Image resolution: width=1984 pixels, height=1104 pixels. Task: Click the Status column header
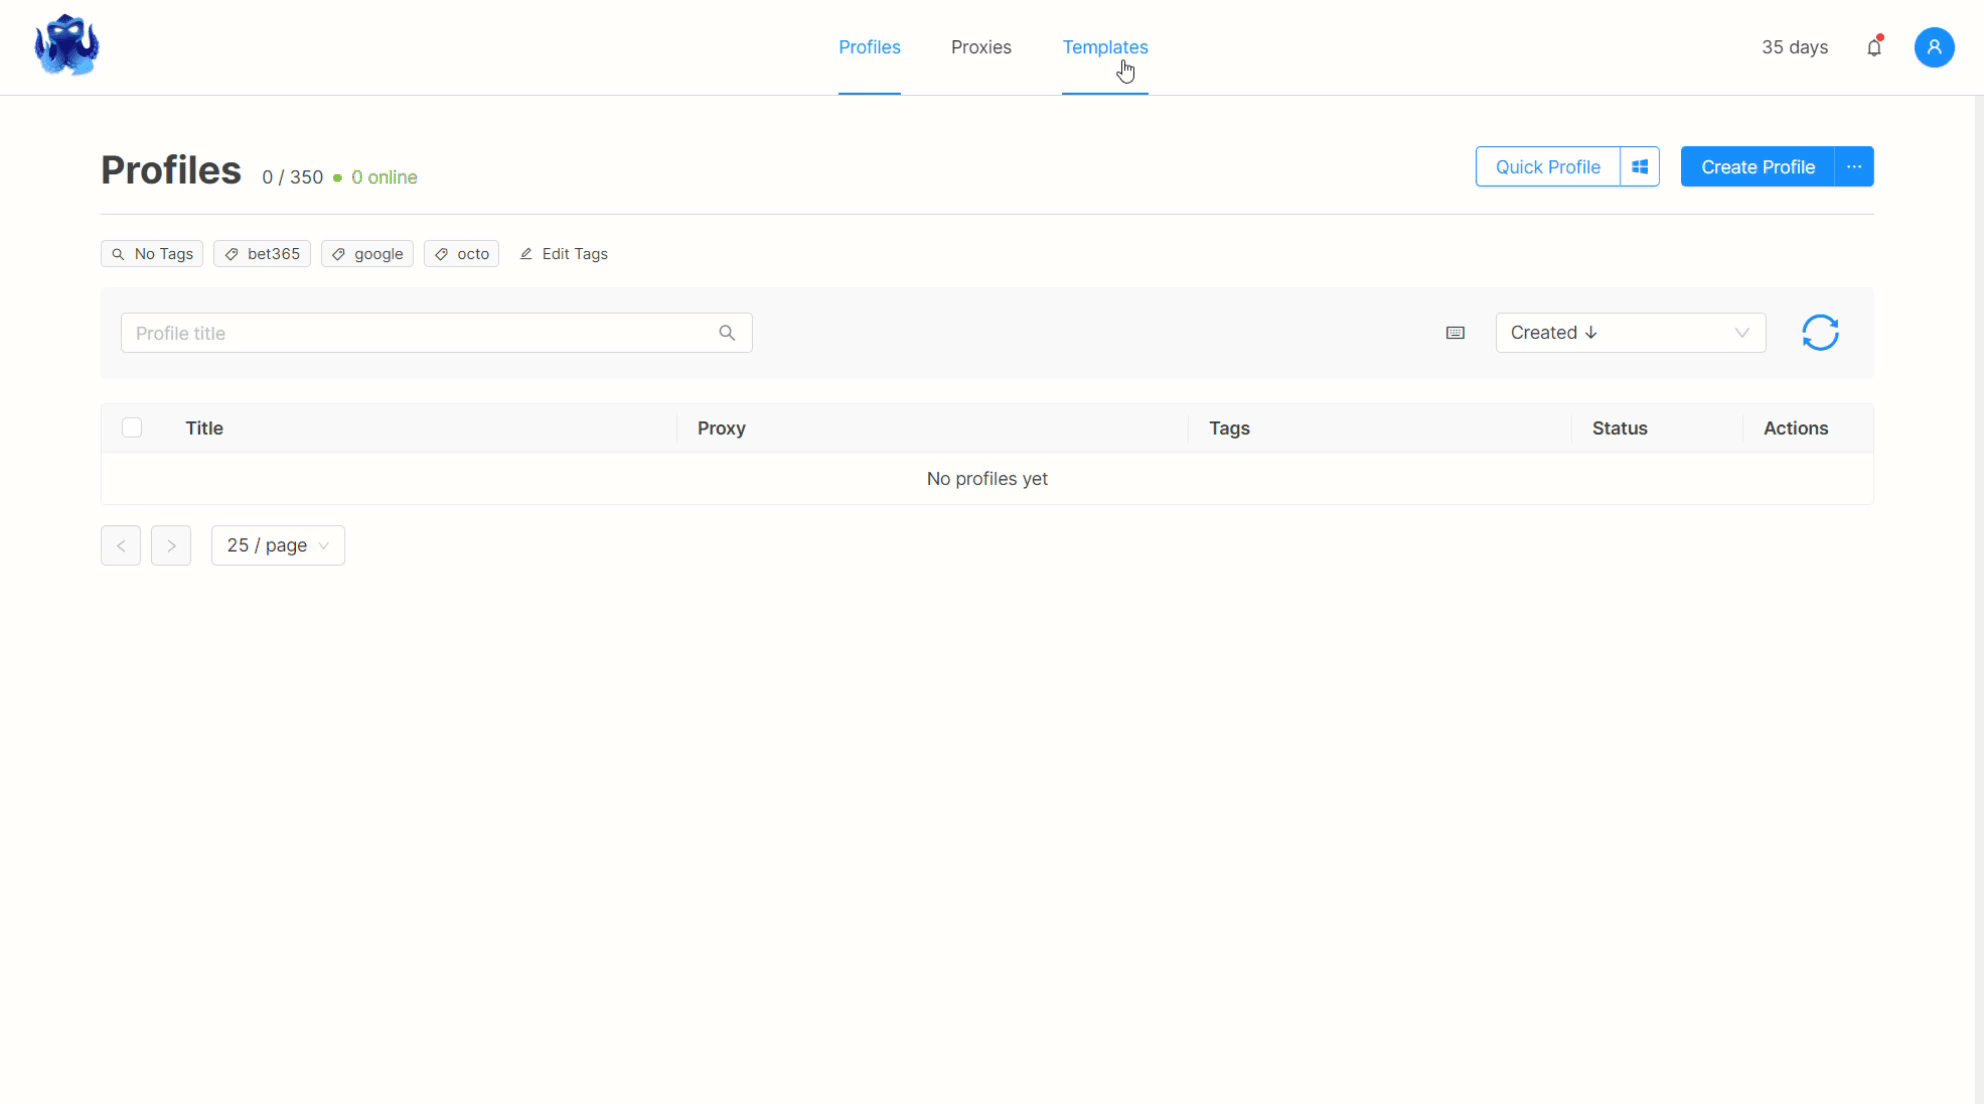tap(1619, 428)
